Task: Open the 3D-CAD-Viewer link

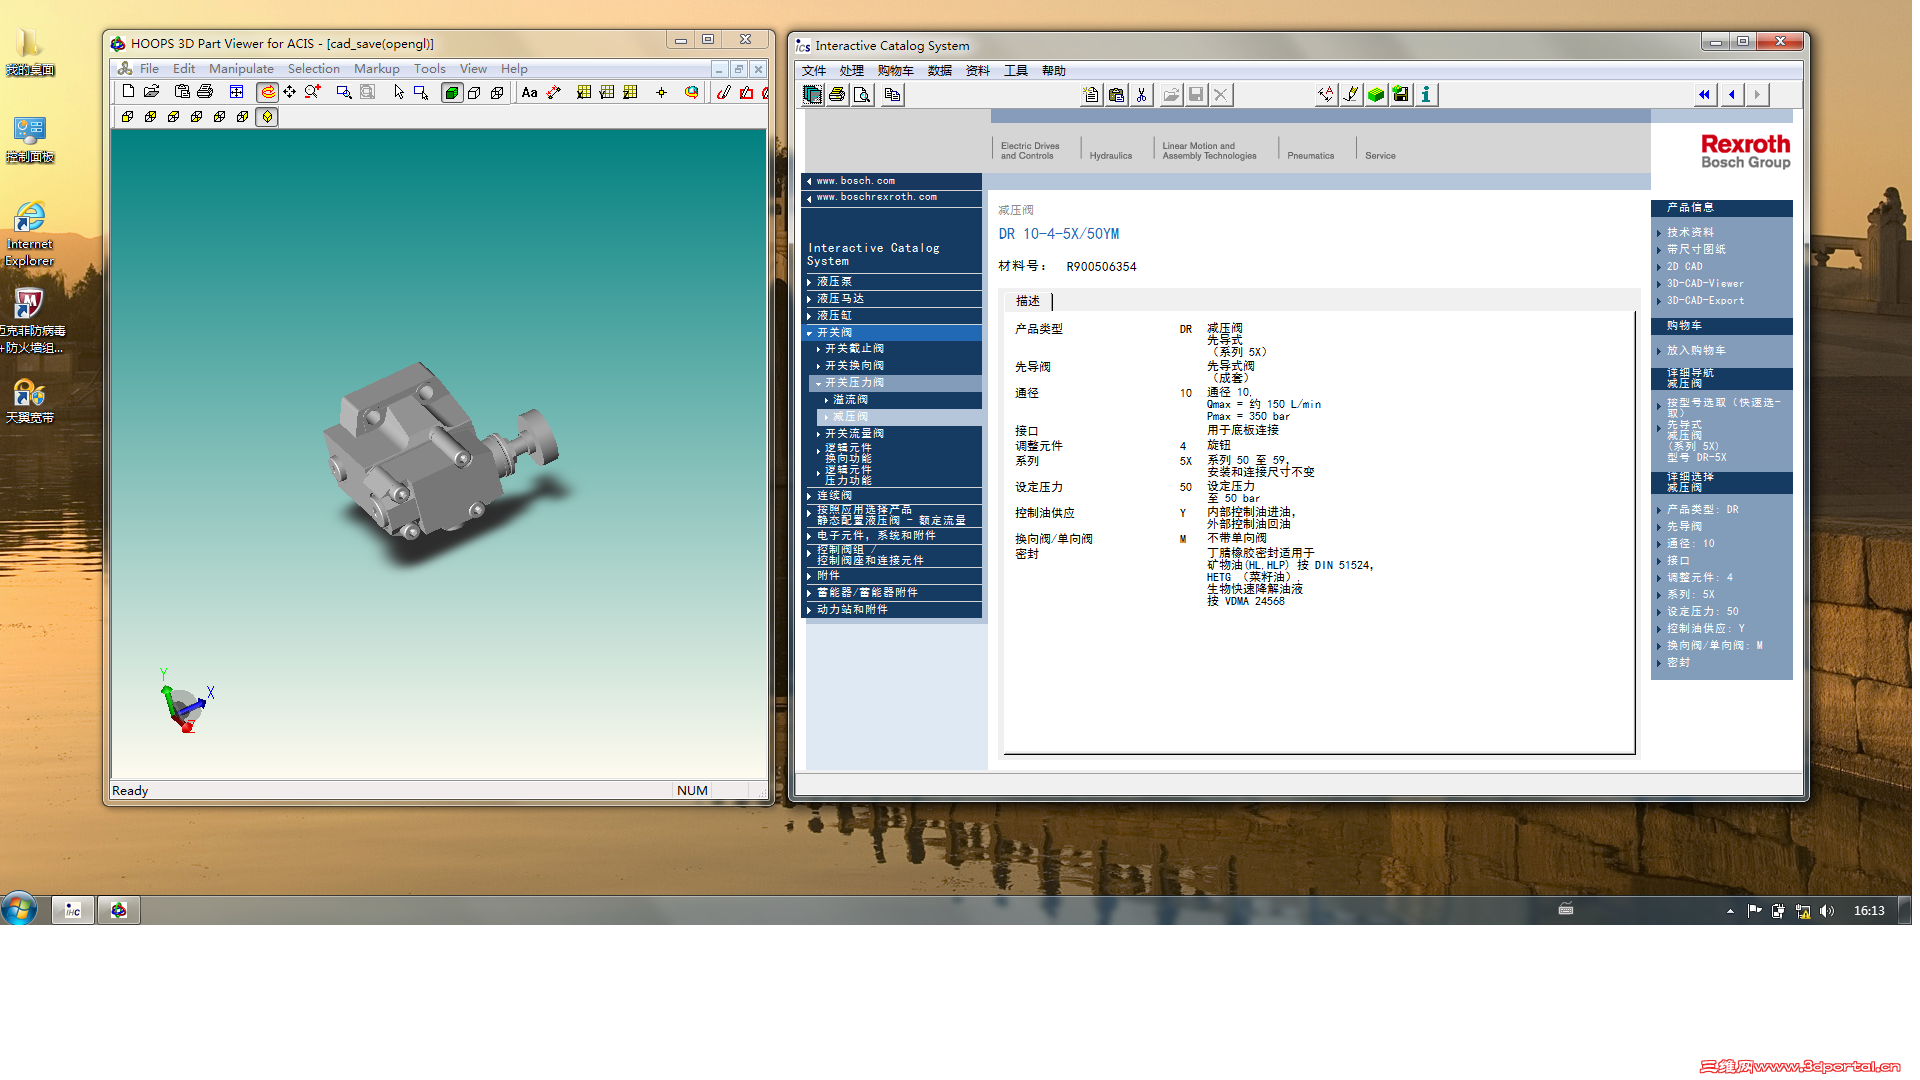Action: click(1704, 284)
